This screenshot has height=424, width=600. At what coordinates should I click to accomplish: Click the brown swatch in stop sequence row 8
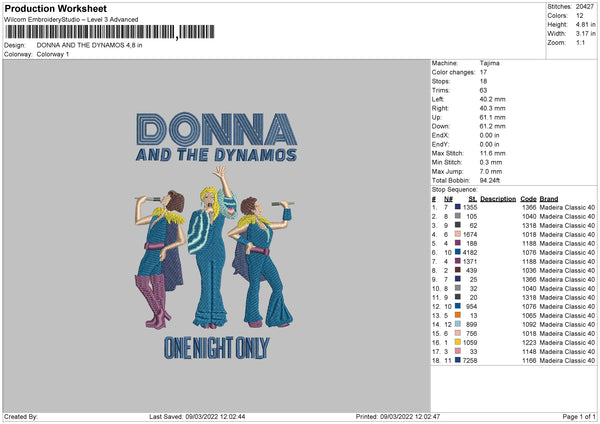pos(458,270)
